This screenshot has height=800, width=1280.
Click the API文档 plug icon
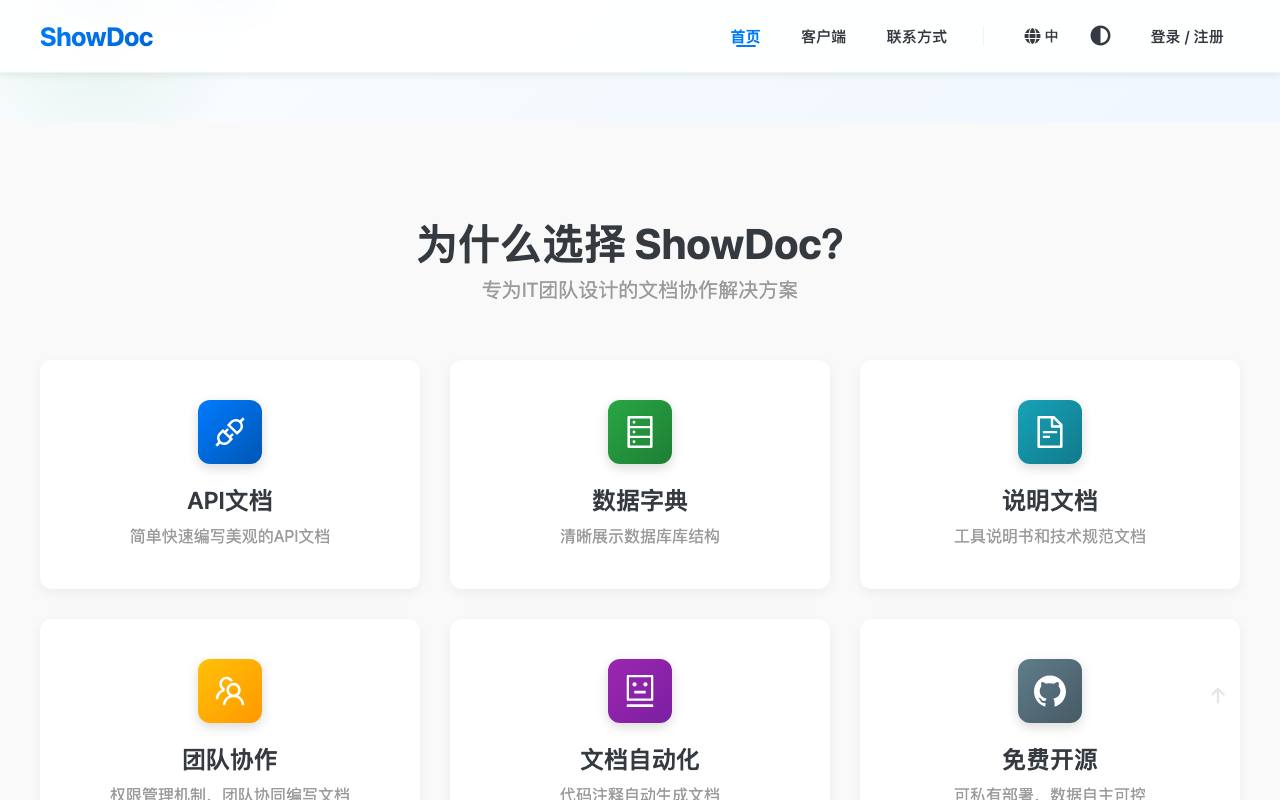pyautogui.click(x=230, y=432)
